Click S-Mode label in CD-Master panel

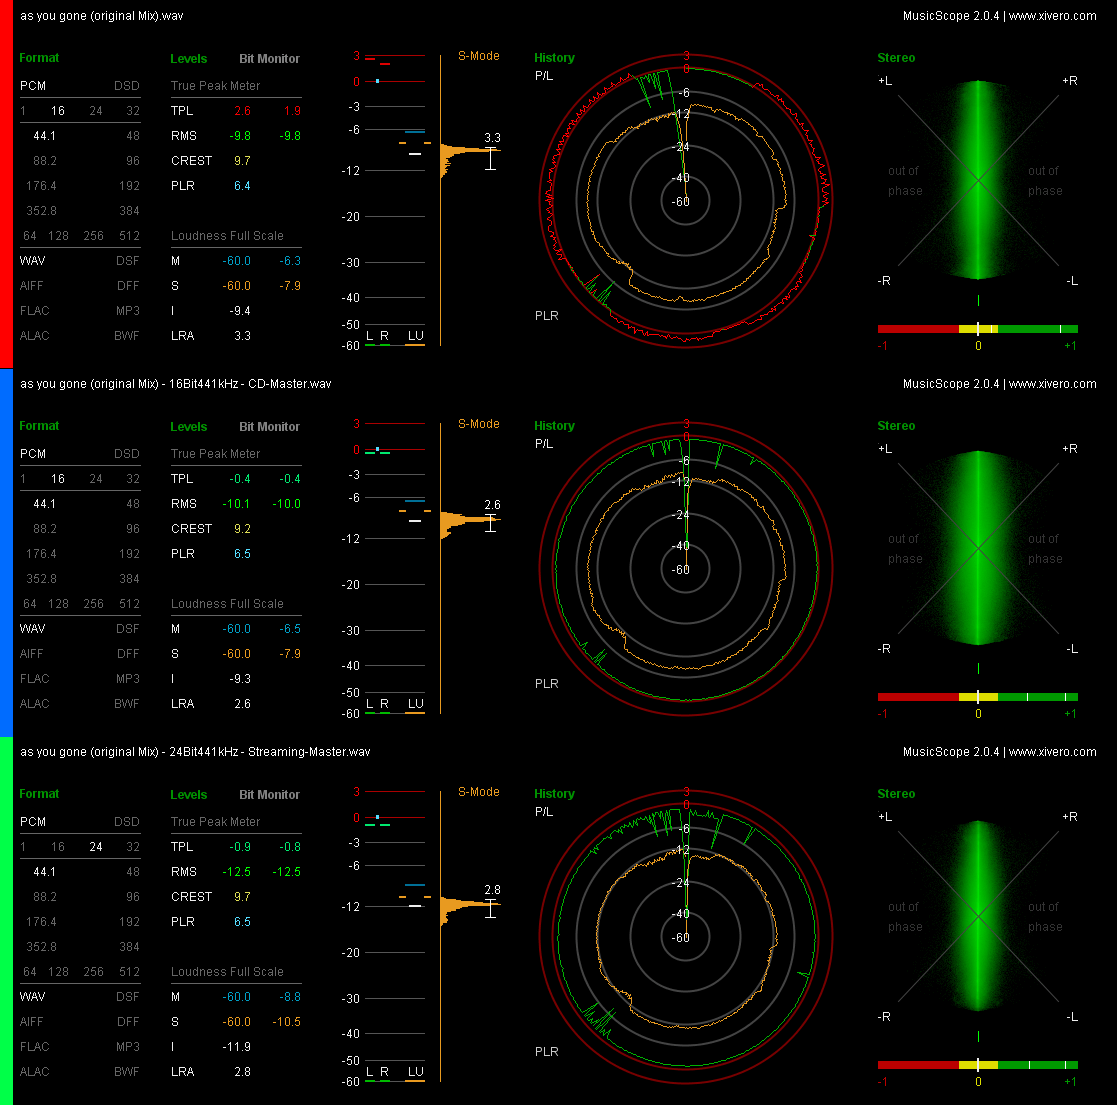pos(479,424)
